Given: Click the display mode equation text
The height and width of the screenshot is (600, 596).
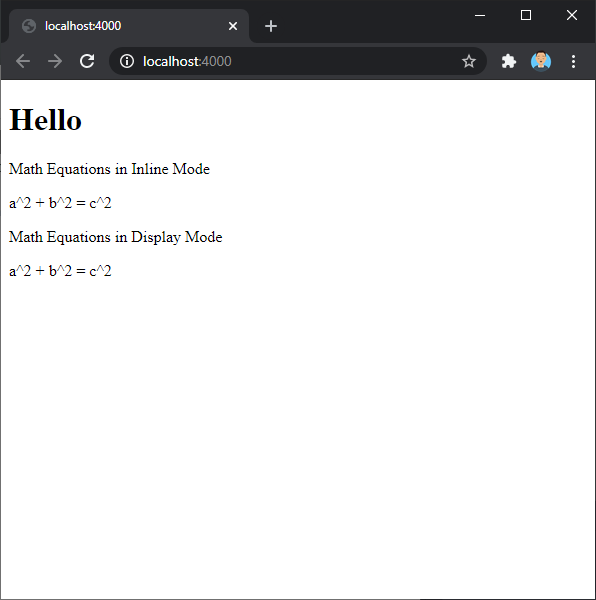Looking at the screenshot, I should pos(60,271).
